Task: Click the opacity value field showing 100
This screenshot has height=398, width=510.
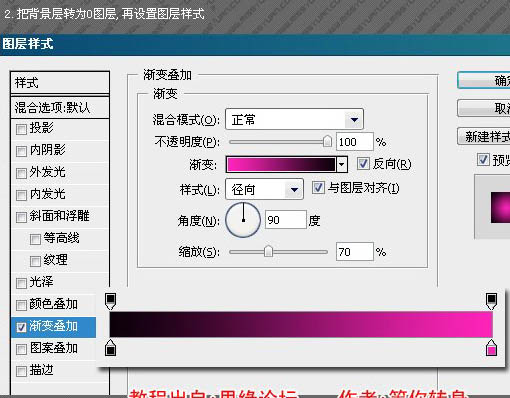Action: (354, 142)
